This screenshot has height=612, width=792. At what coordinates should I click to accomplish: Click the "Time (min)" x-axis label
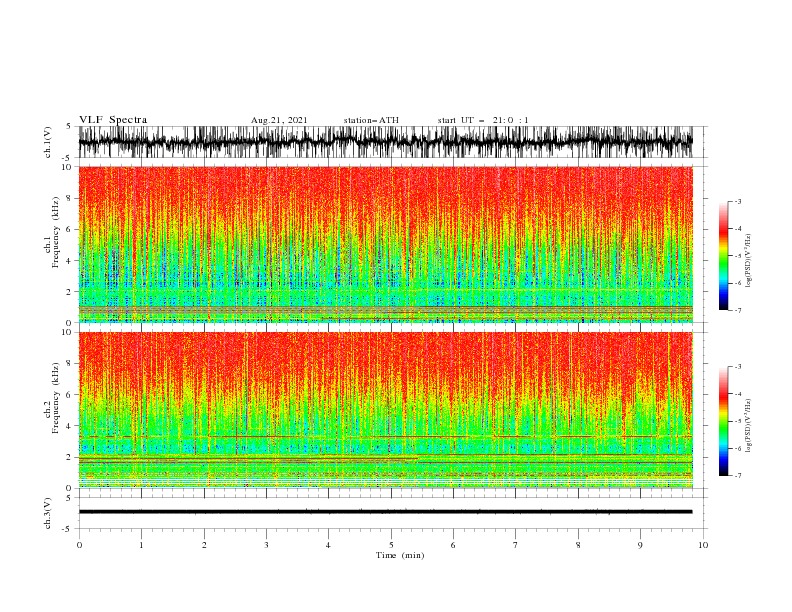pos(400,555)
